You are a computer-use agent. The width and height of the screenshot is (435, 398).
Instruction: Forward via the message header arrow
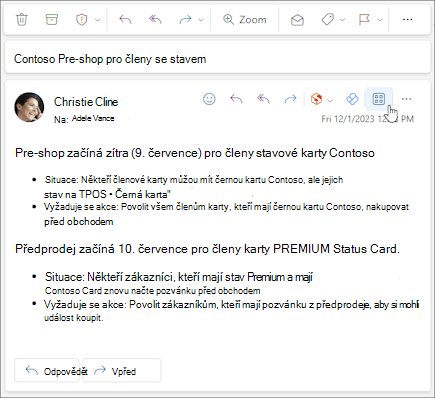290,99
